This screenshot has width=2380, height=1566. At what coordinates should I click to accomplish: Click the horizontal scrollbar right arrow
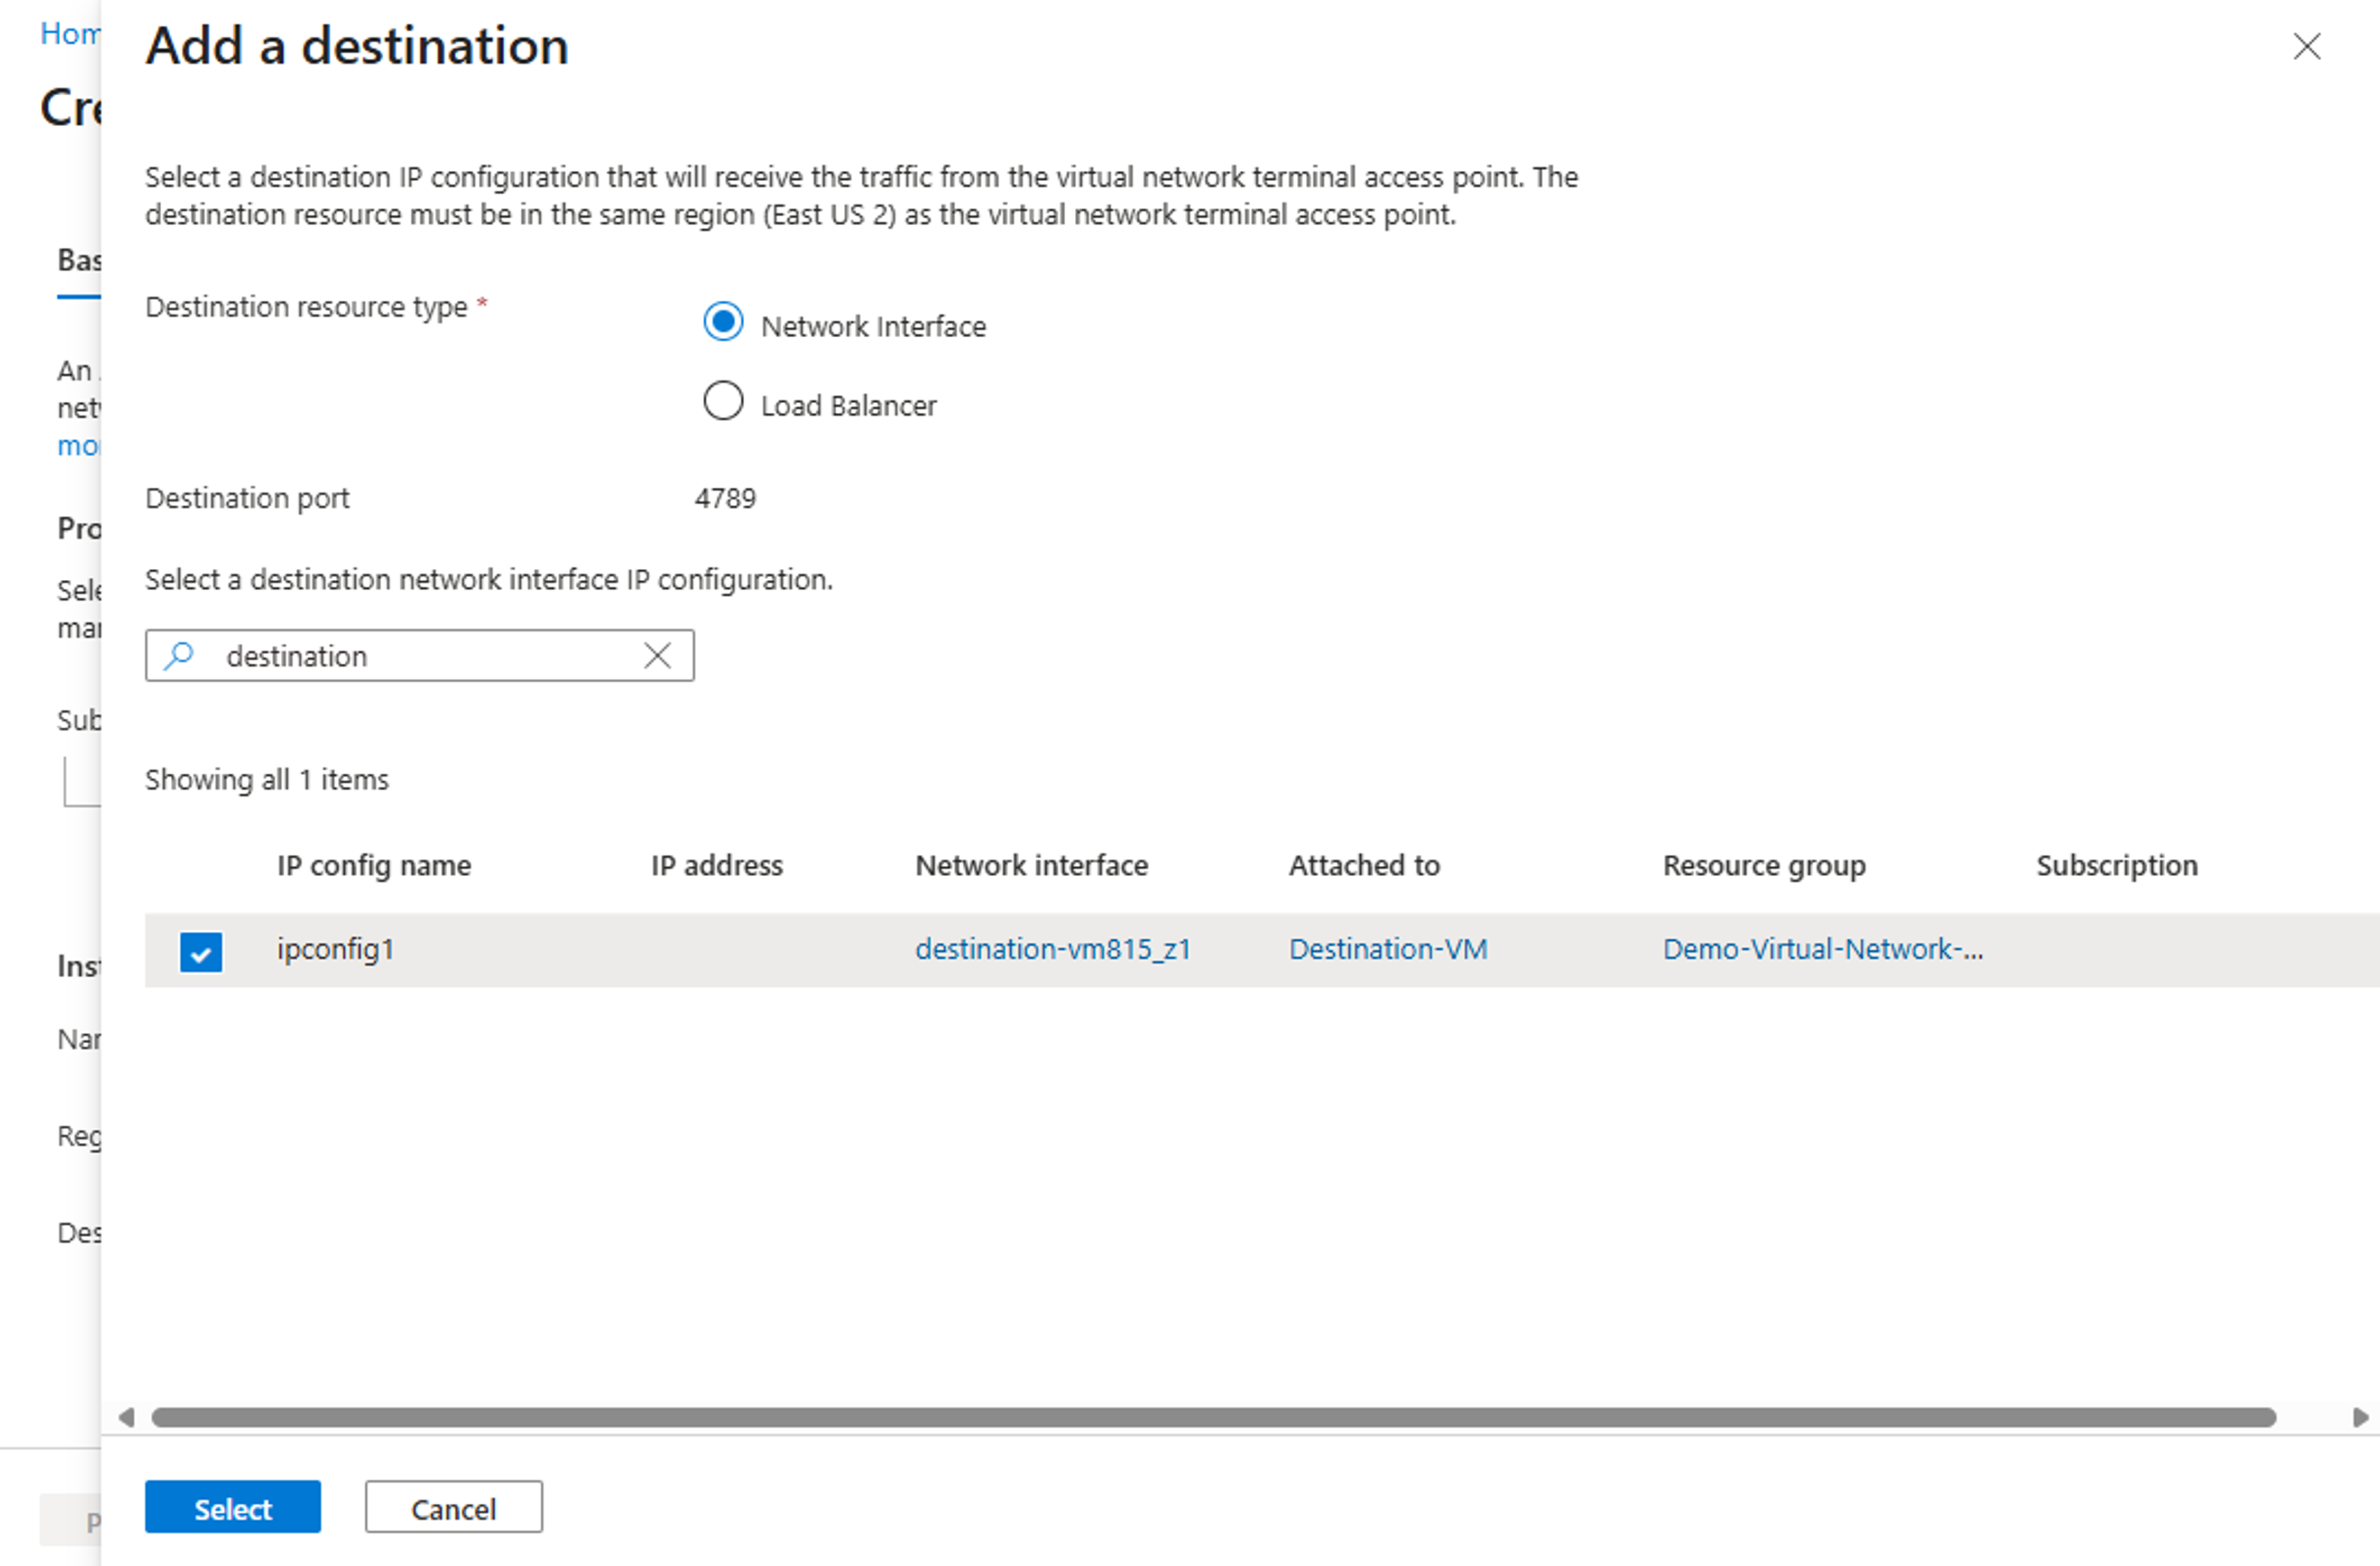[x=2360, y=1417]
